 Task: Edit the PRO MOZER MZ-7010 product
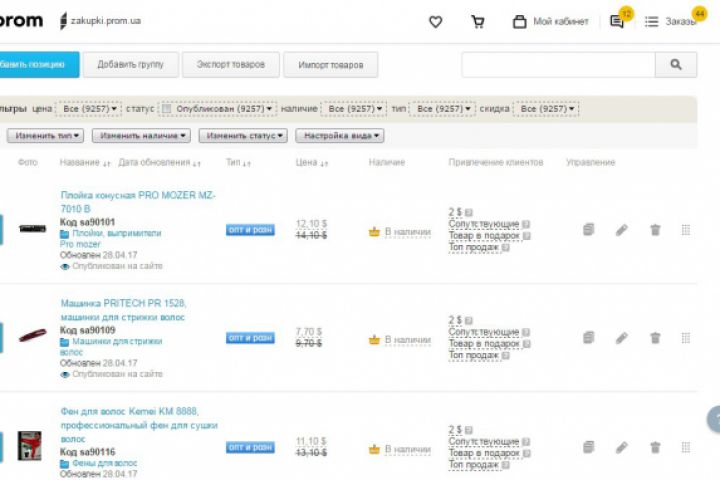tap(622, 230)
